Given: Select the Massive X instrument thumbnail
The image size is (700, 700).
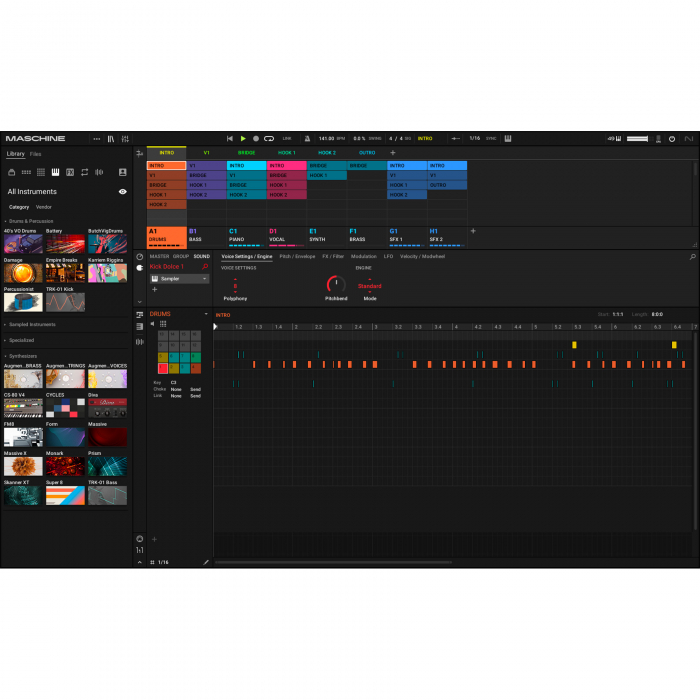Looking at the screenshot, I should [x=22, y=466].
